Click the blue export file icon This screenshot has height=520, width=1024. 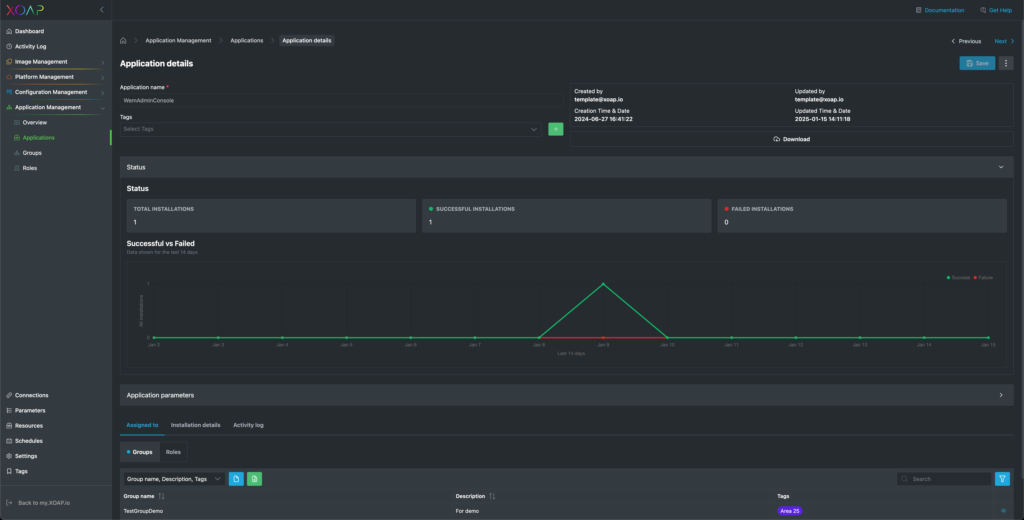pos(236,479)
